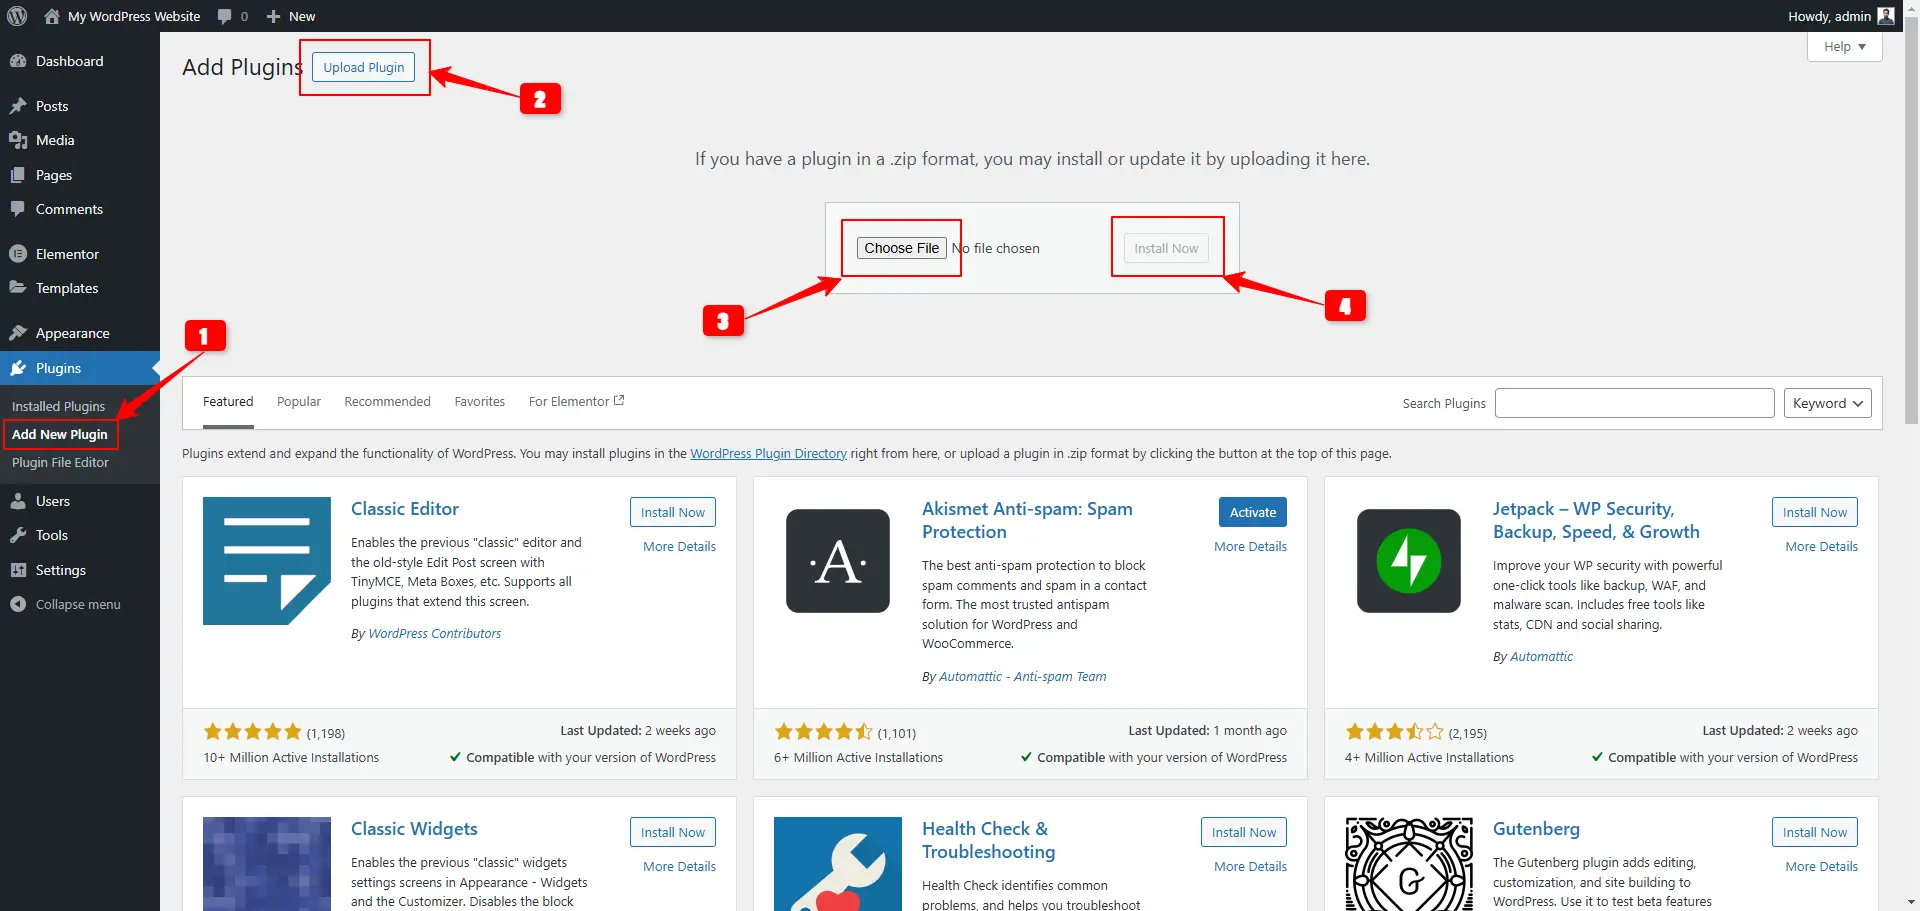Image resolution: width=1920 pixels, height=911 pixels.
Task: Click in the Search Plugins field
Action: [1635, 403]
